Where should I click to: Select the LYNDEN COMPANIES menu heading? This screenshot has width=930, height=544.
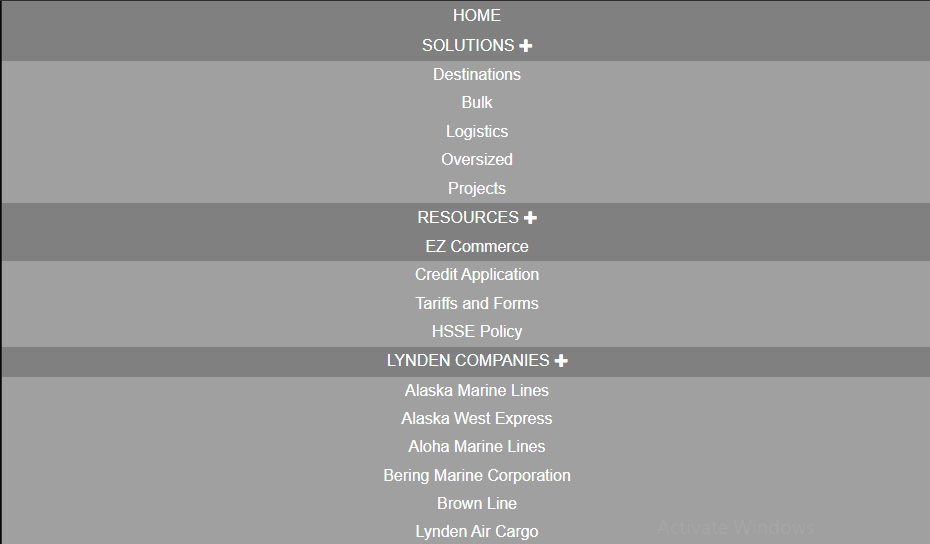click(x=468, y=361)
